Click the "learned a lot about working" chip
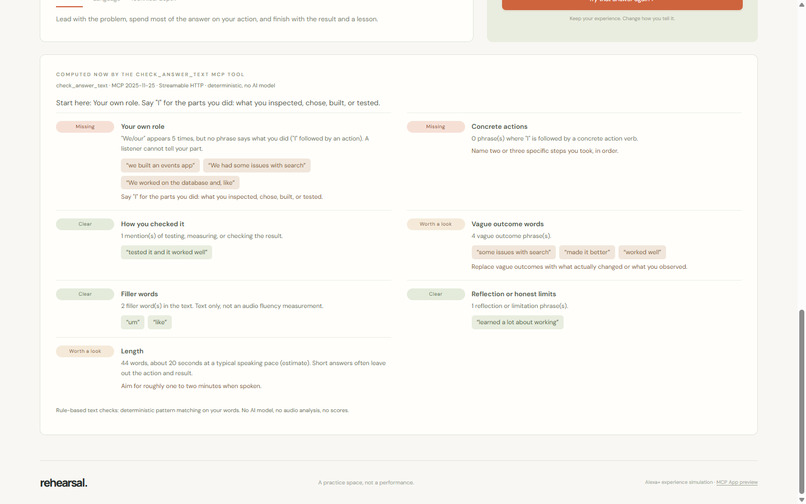This screenshot has width=806, height=504. 518,322
